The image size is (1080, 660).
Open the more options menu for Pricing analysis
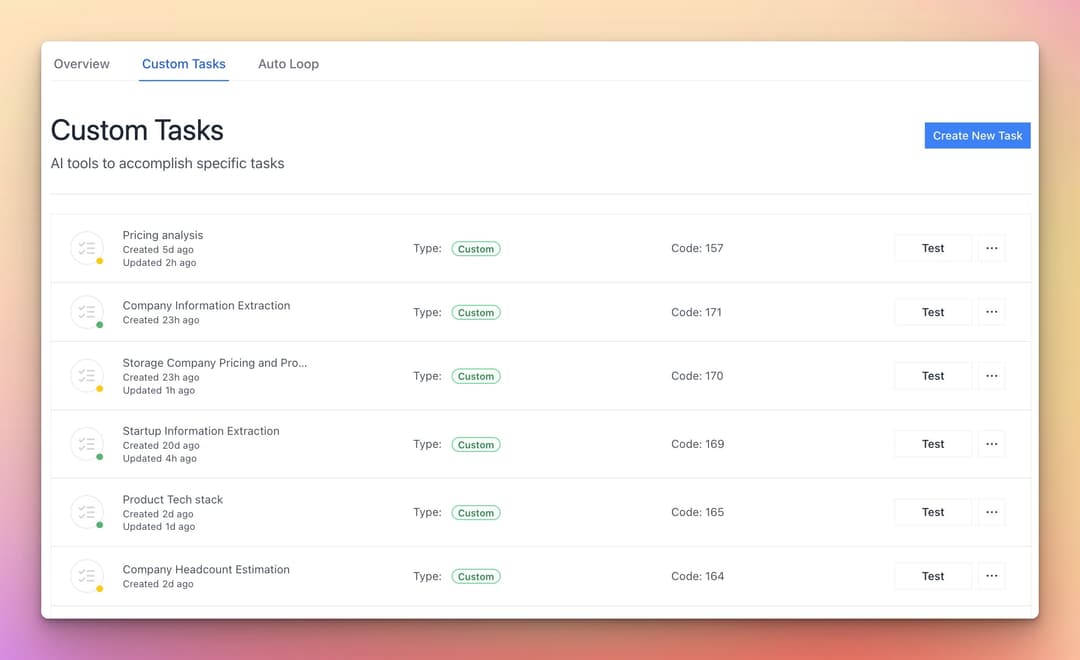[991, 248]
